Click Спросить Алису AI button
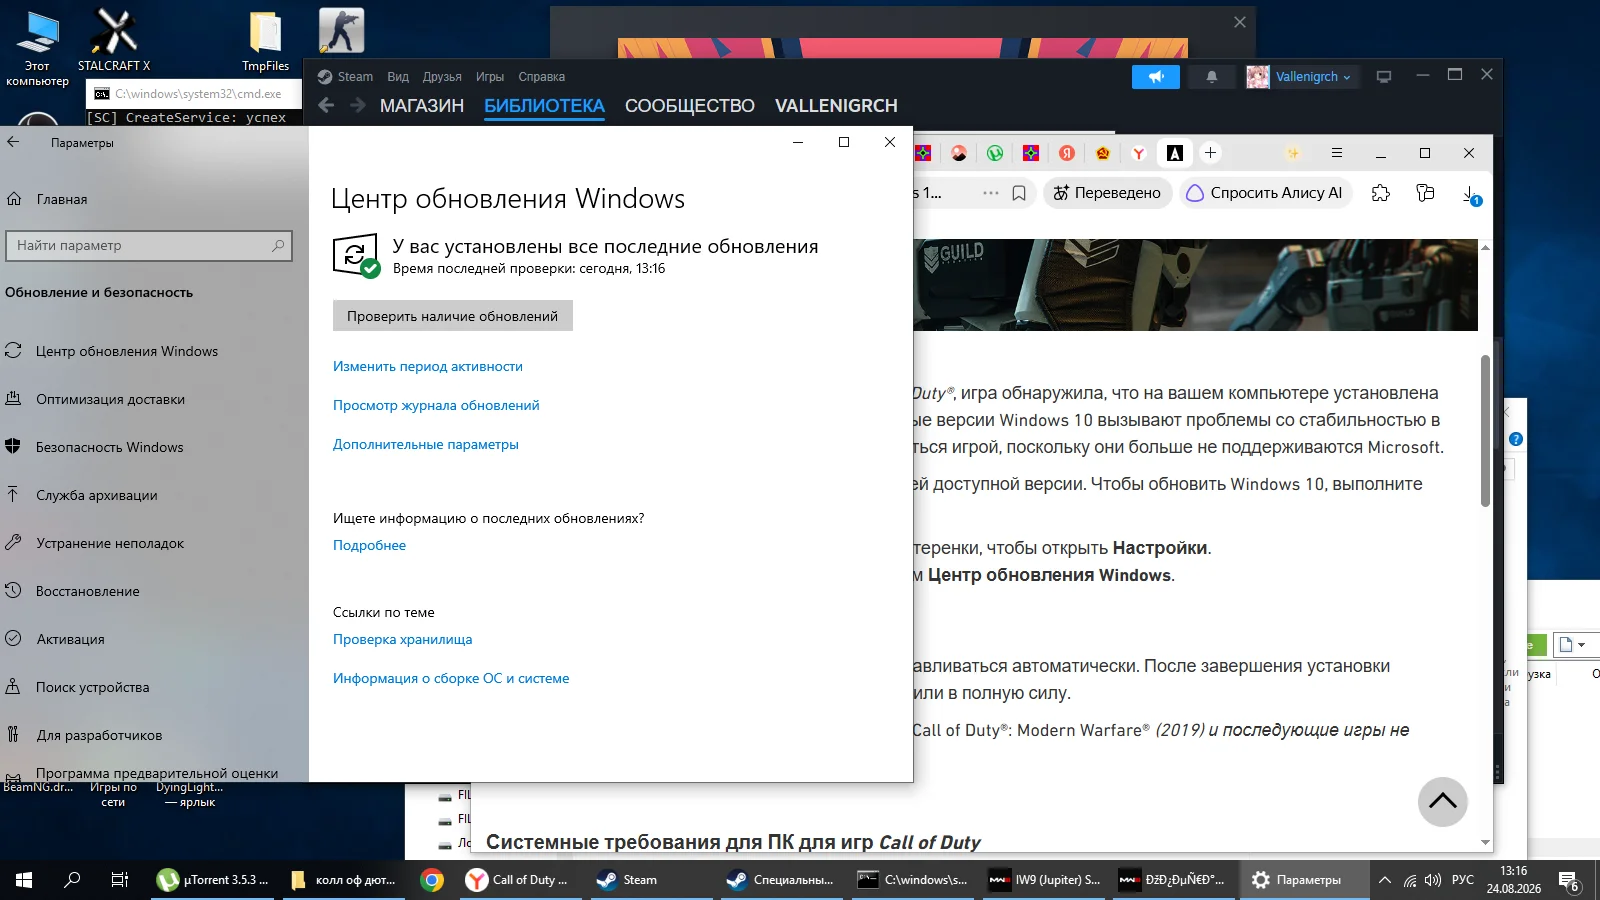This screenshot has width=1600, height=900. 1266,193
